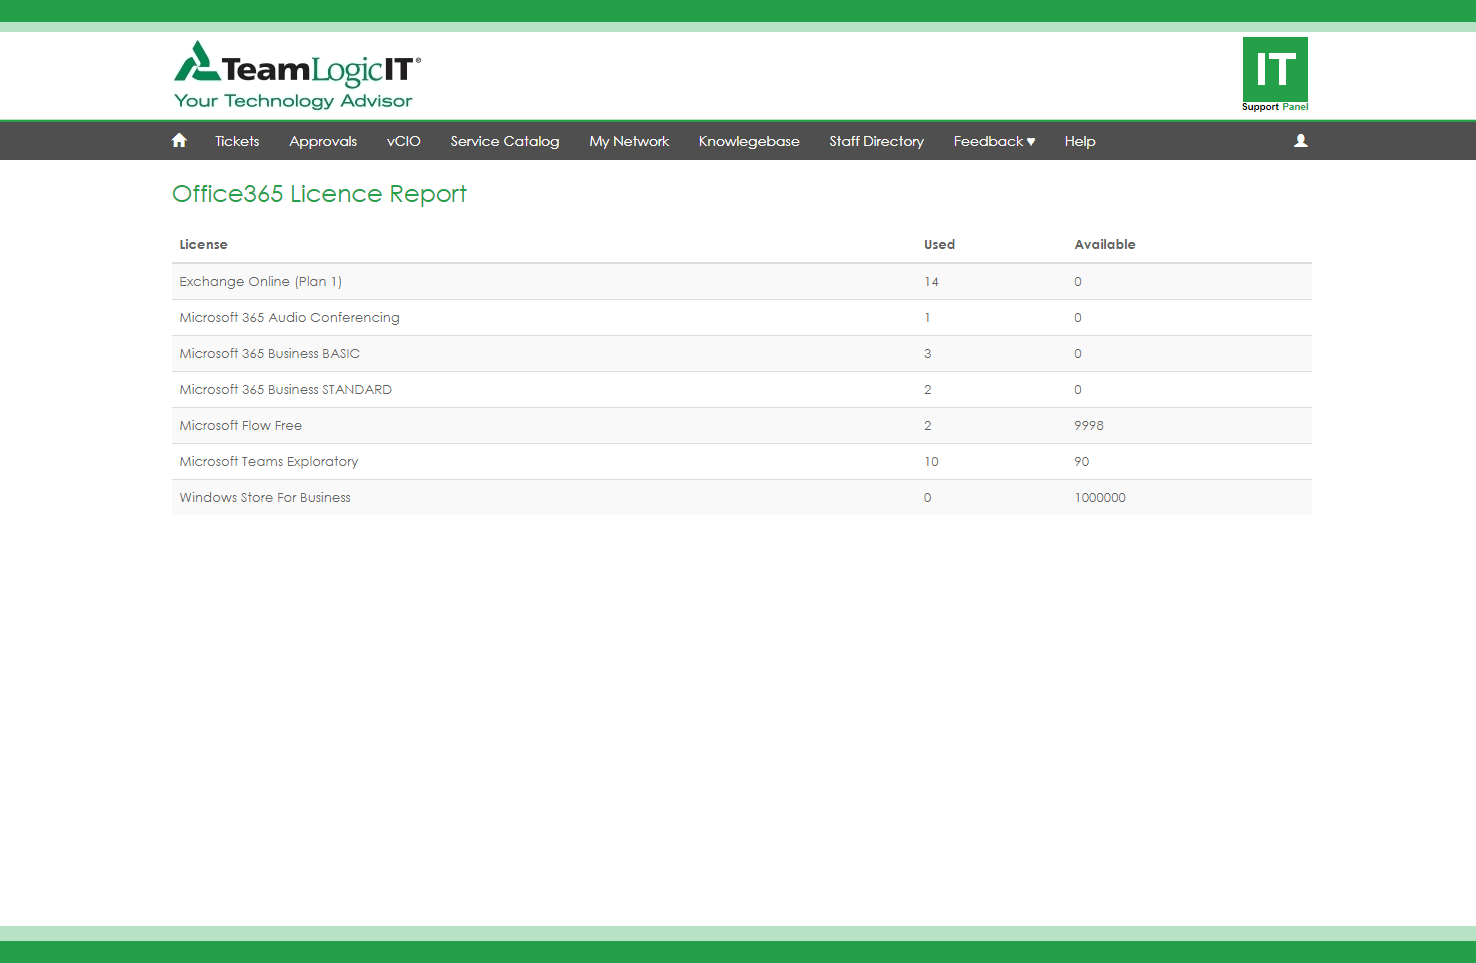The height and width of the screenshot is (963, 1476).
Task: Click the IT Support Panel logo
Action: point(1275,75)
